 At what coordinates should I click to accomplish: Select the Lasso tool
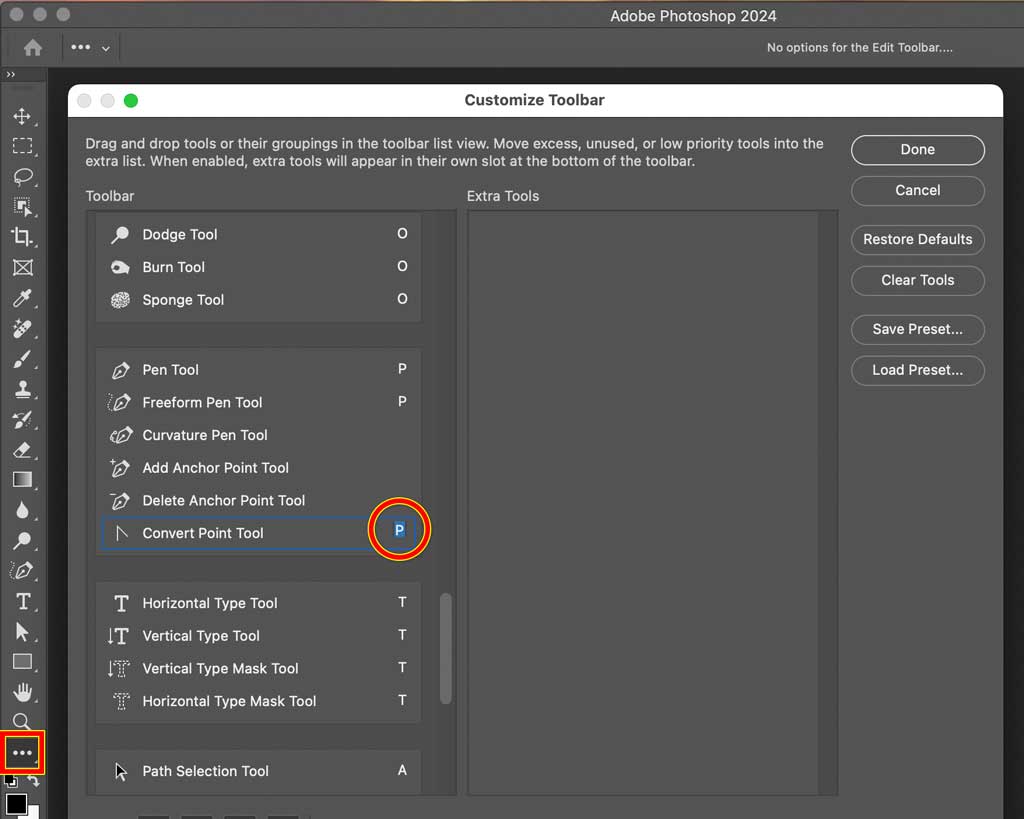[22, 177]
